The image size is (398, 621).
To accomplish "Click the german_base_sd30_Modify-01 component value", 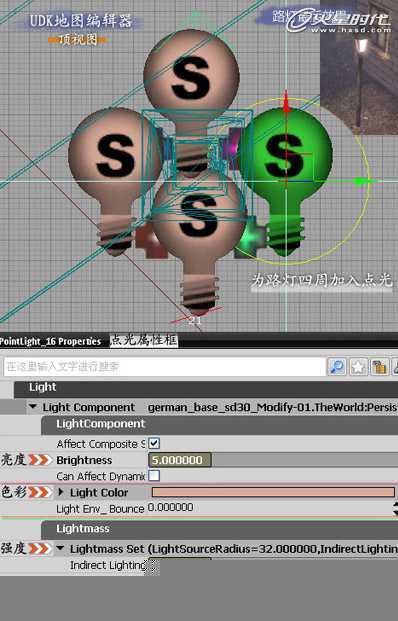I will tap(272, 407).
